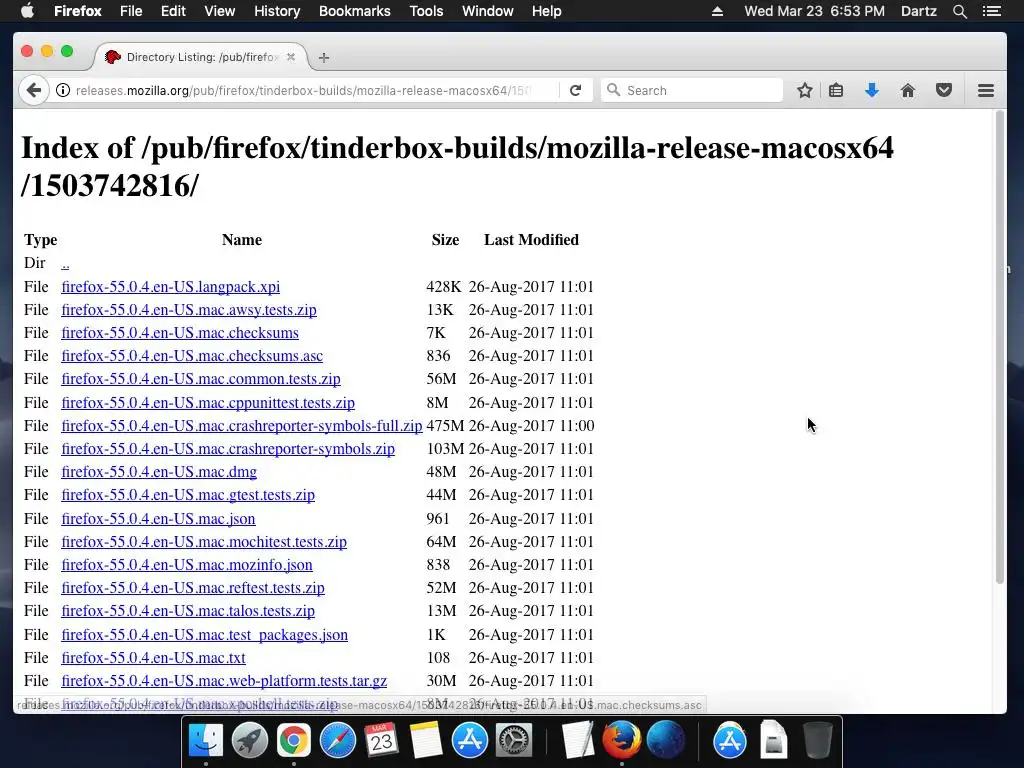1024x768 pixels.
Task: Go to the Firefox home page icon
Action: coord(908,90)
